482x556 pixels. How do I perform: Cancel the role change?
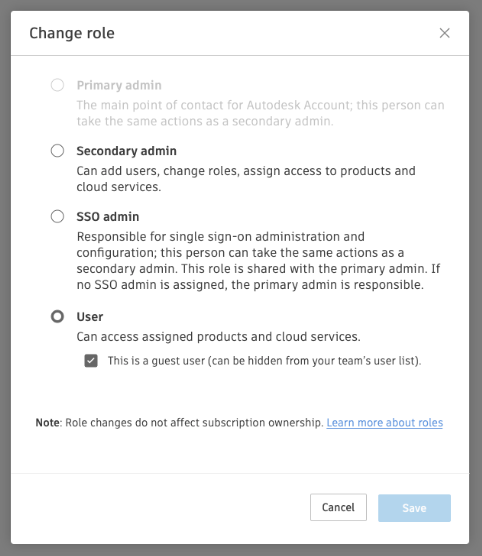tap(338, 507)
